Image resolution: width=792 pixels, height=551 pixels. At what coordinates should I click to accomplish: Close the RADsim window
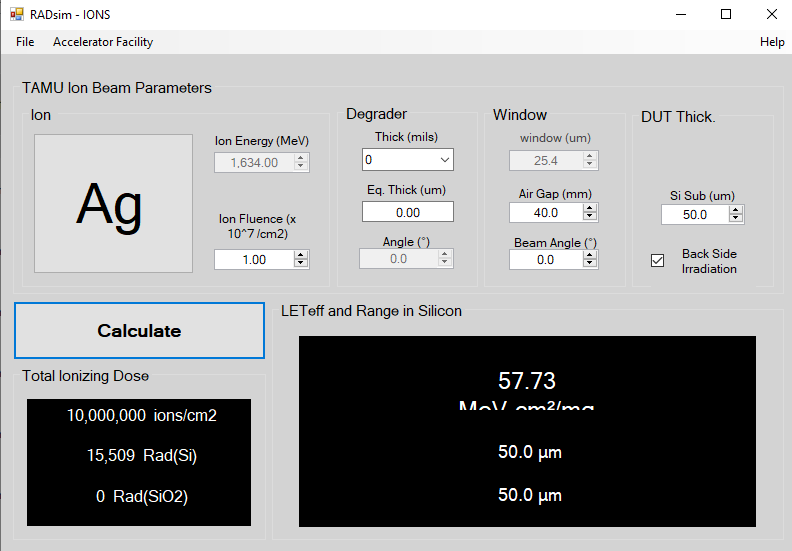click(771, 14)
